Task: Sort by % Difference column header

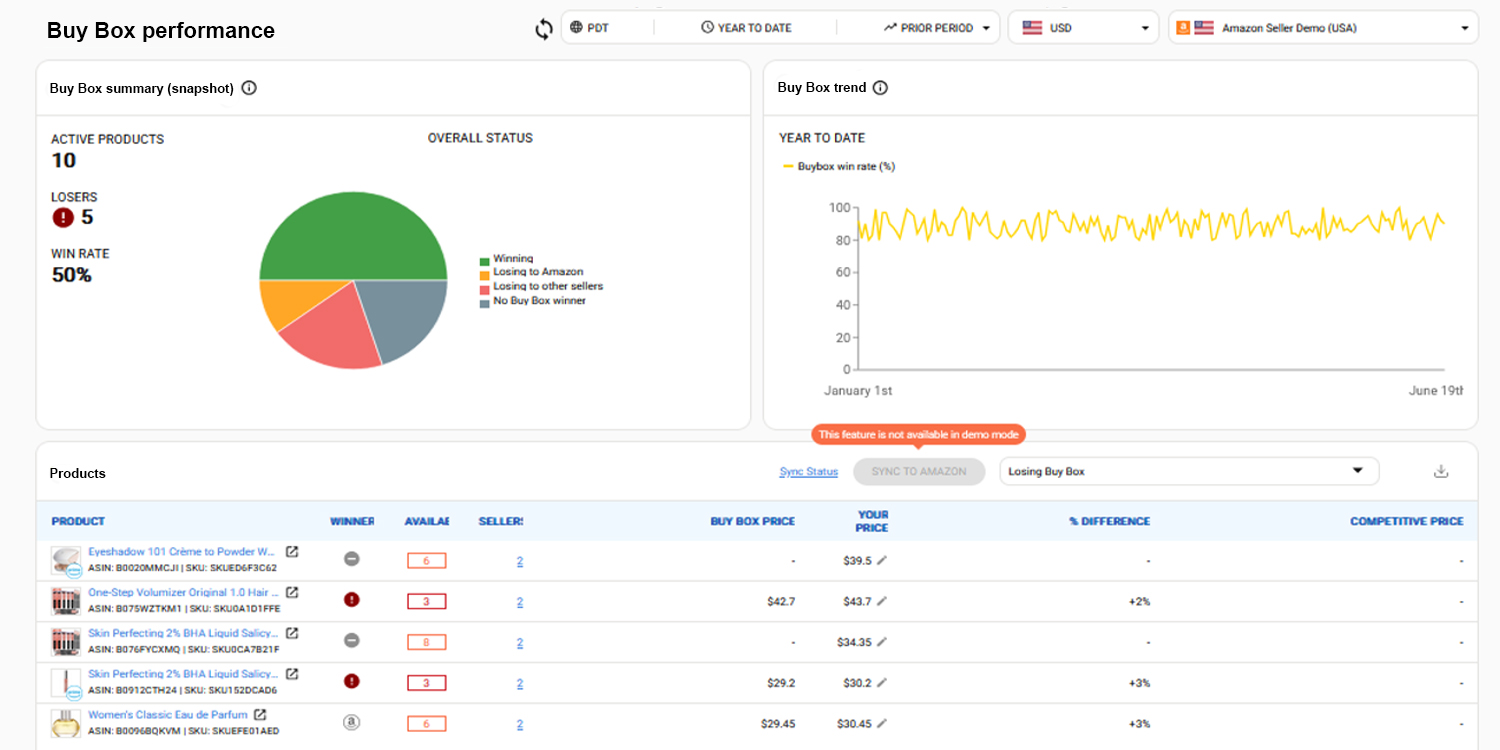Action: [x=1111, y=521]
